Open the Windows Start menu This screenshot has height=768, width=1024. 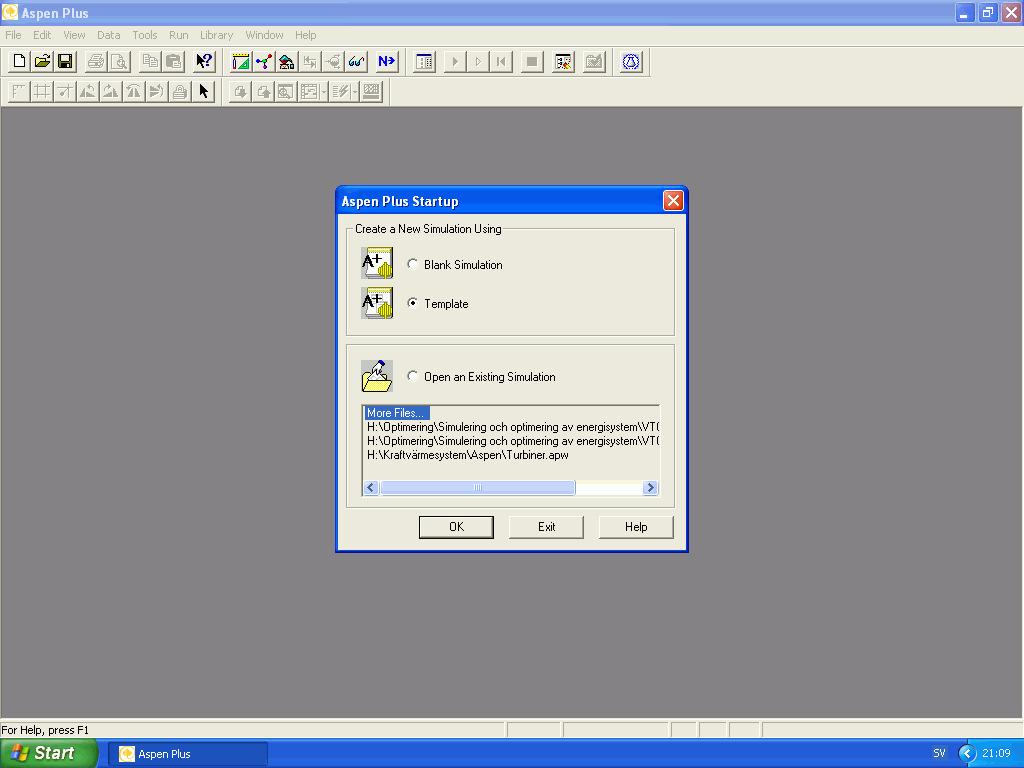click(48, 753)
